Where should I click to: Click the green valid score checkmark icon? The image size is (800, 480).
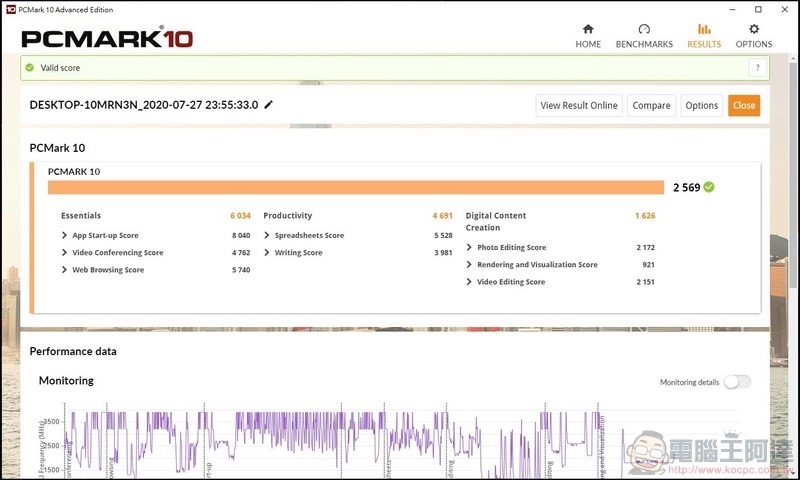(30, 68)
